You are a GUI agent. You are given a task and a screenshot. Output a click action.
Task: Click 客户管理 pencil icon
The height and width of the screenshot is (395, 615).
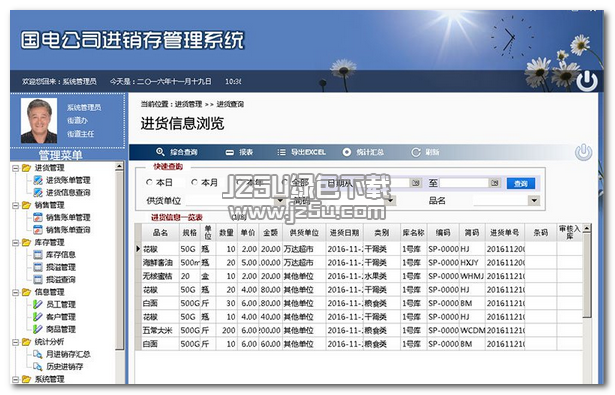point(38,317)
